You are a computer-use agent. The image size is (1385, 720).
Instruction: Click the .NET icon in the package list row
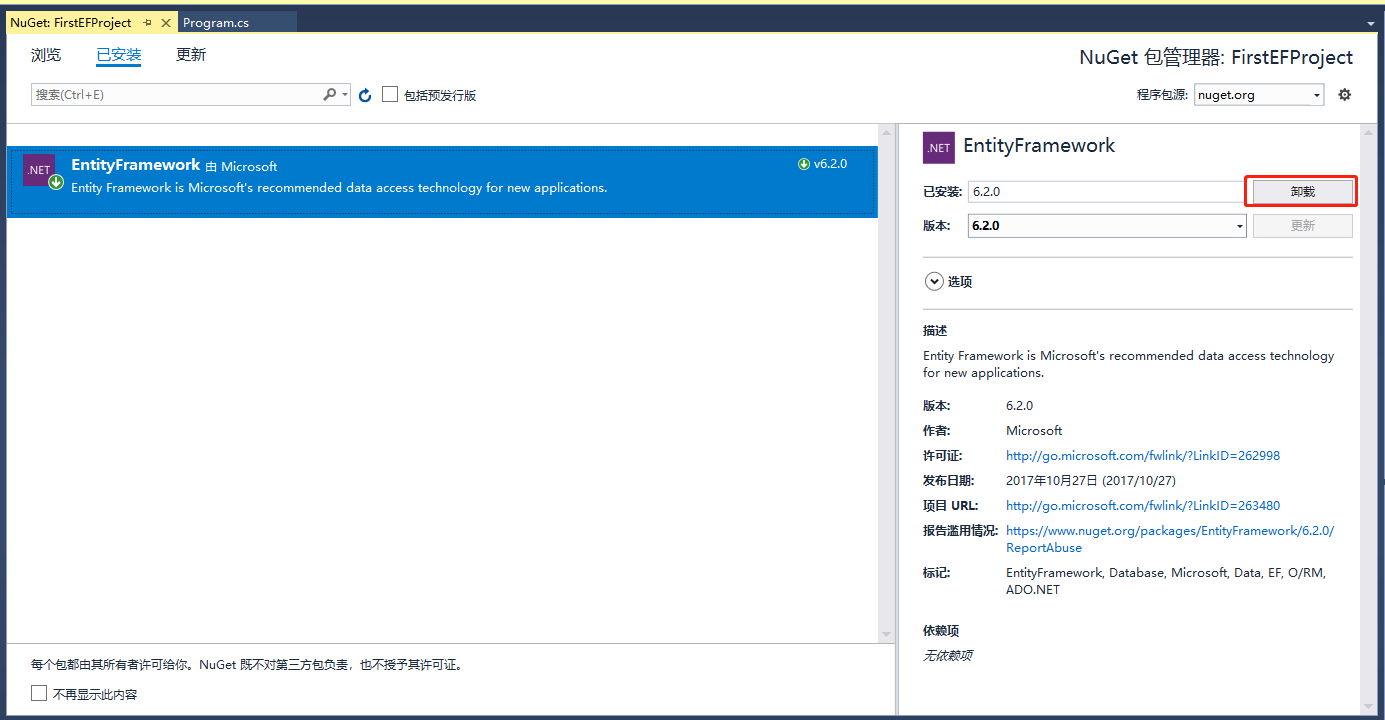point(39,170)
